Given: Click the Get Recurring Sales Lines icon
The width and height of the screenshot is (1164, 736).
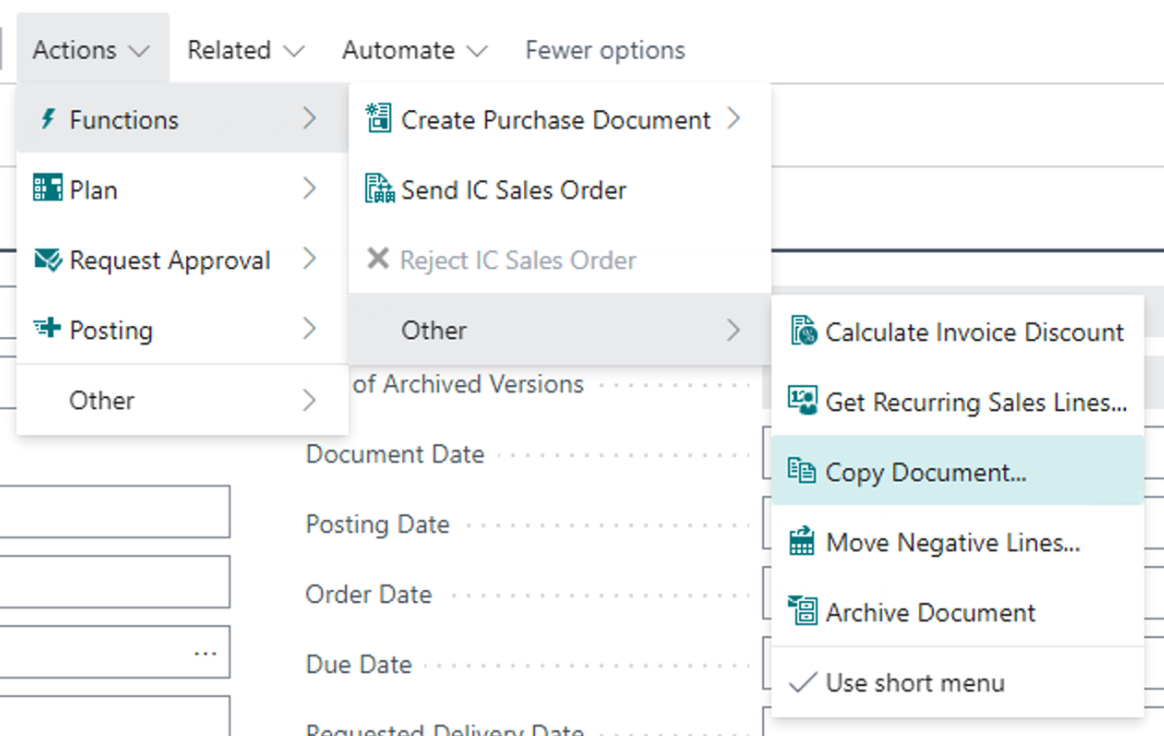Looking at the screenshot, I should (803, 402).
